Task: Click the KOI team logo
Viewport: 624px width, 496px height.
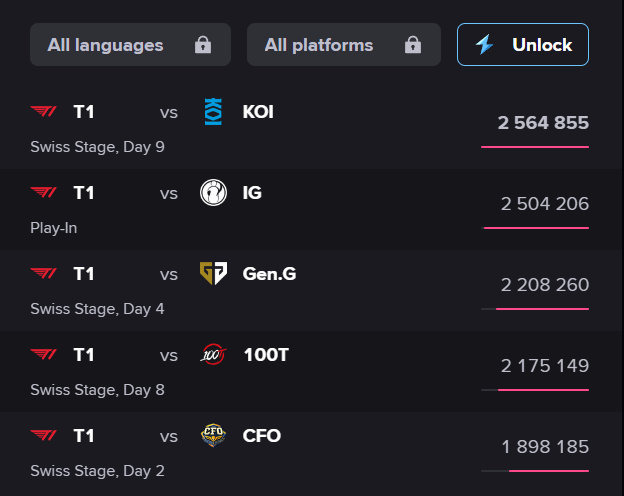Action: [x=213, y=111]
